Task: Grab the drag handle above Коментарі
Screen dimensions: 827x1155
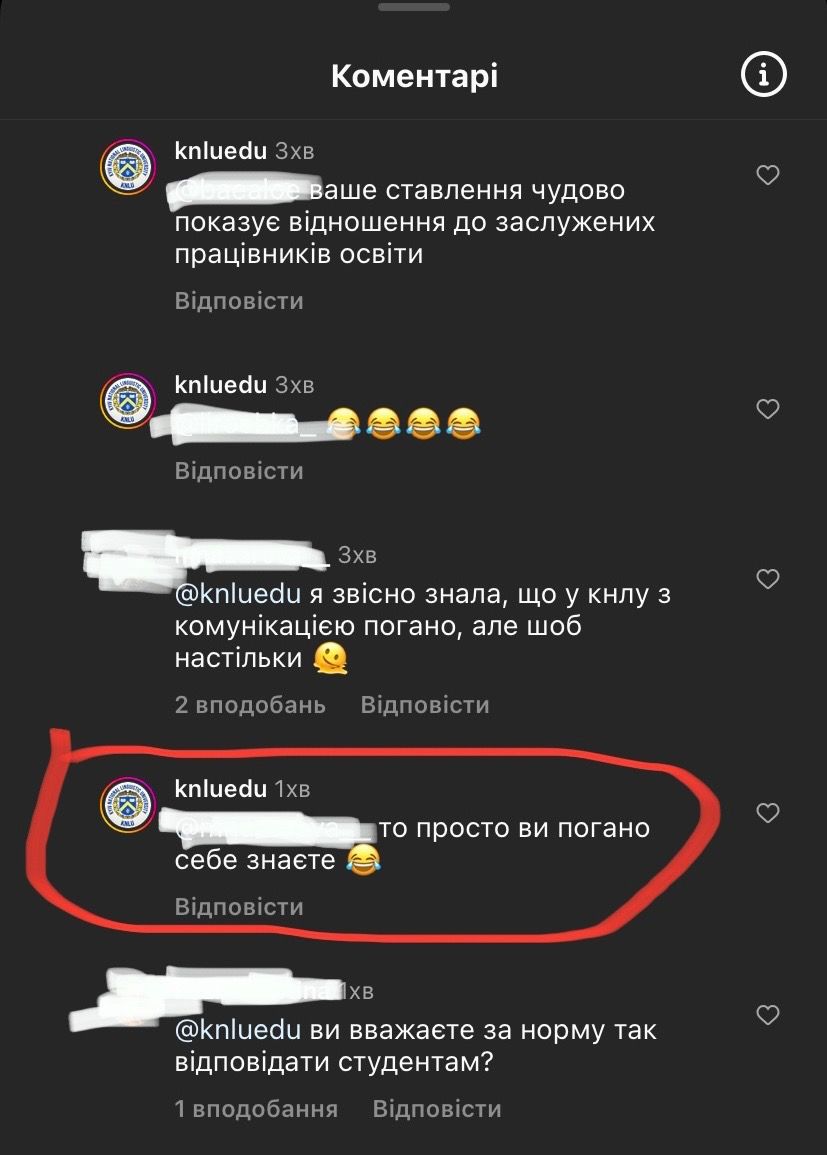Action: 414,7
